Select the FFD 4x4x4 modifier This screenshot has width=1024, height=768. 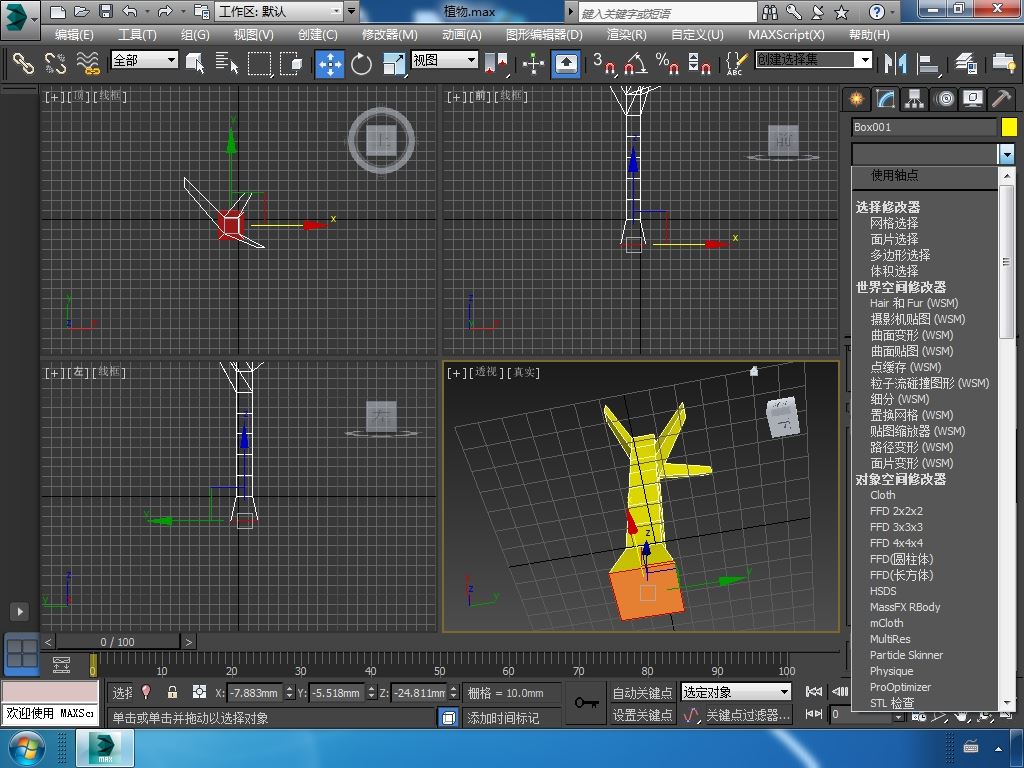896,543
